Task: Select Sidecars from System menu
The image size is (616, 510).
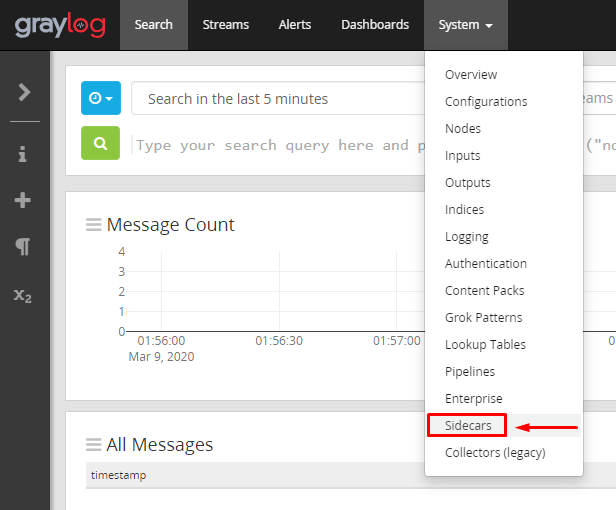Action: coord(467,426)
